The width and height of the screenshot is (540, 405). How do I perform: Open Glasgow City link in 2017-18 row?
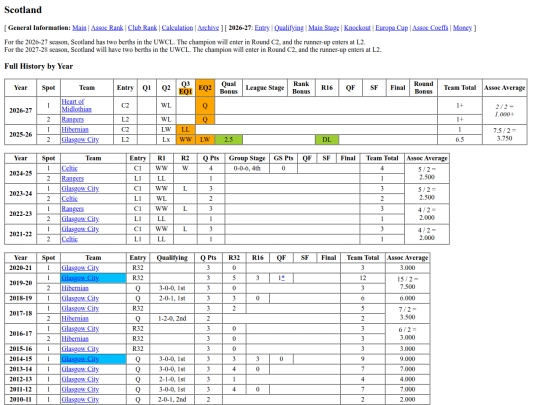[80, 308]
